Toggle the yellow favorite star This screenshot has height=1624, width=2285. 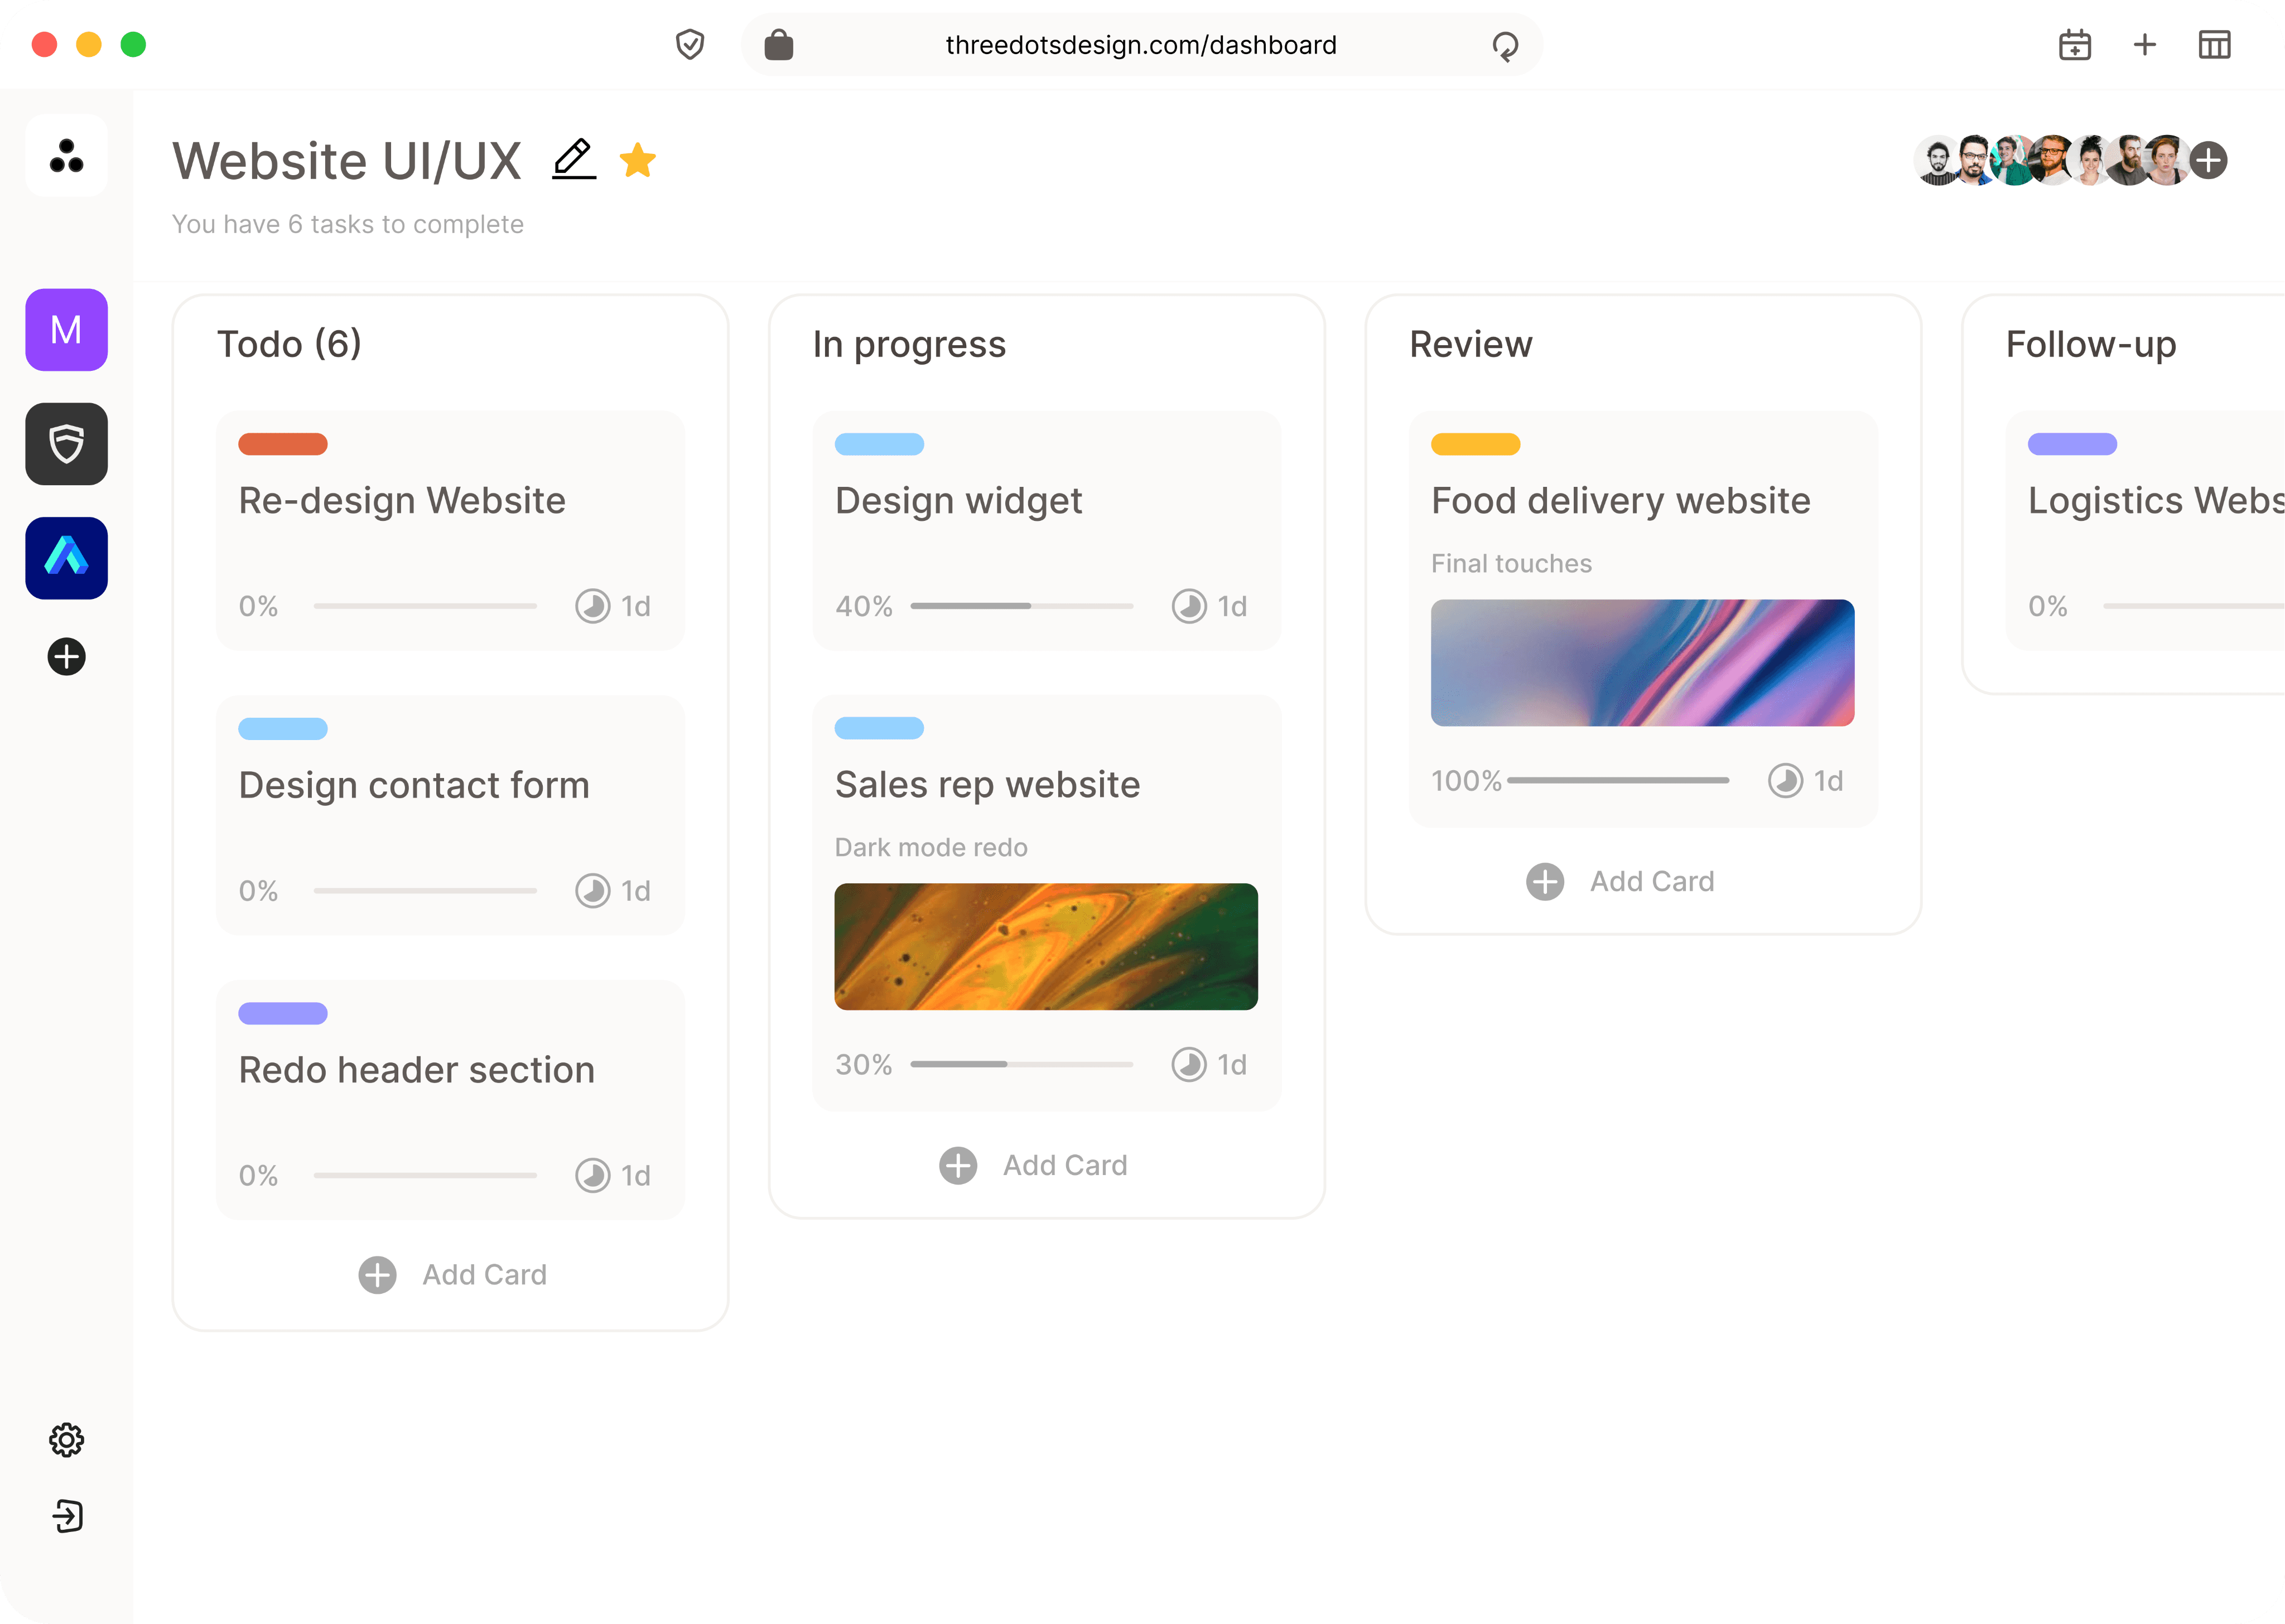pos(638,160)
